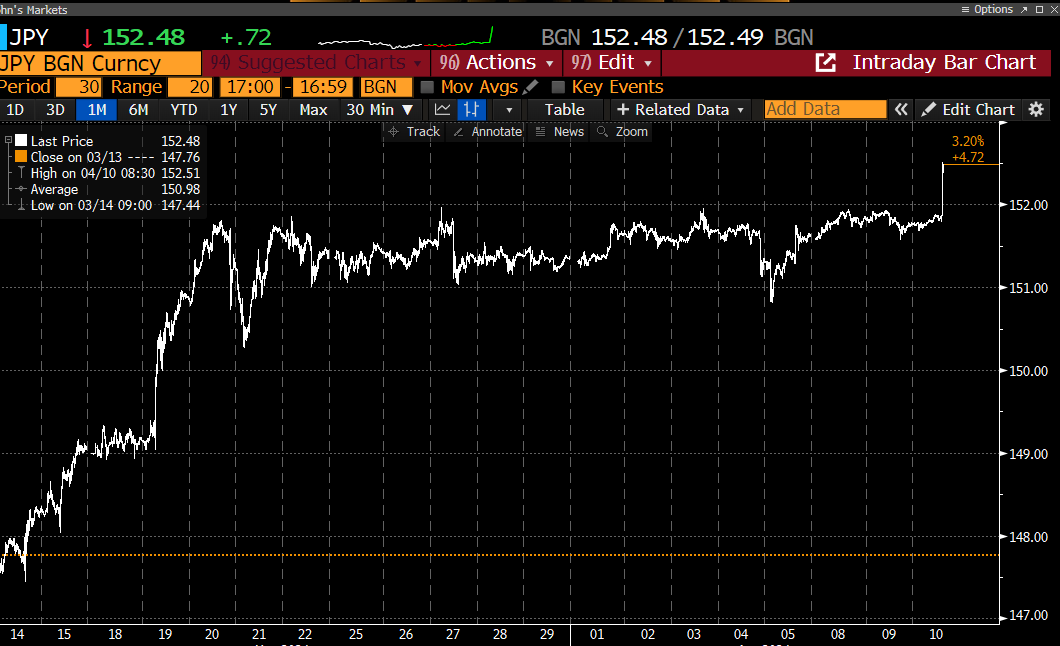
Task: Click the Close on 03/13 orange swatch
Action: tap(21, 157)
